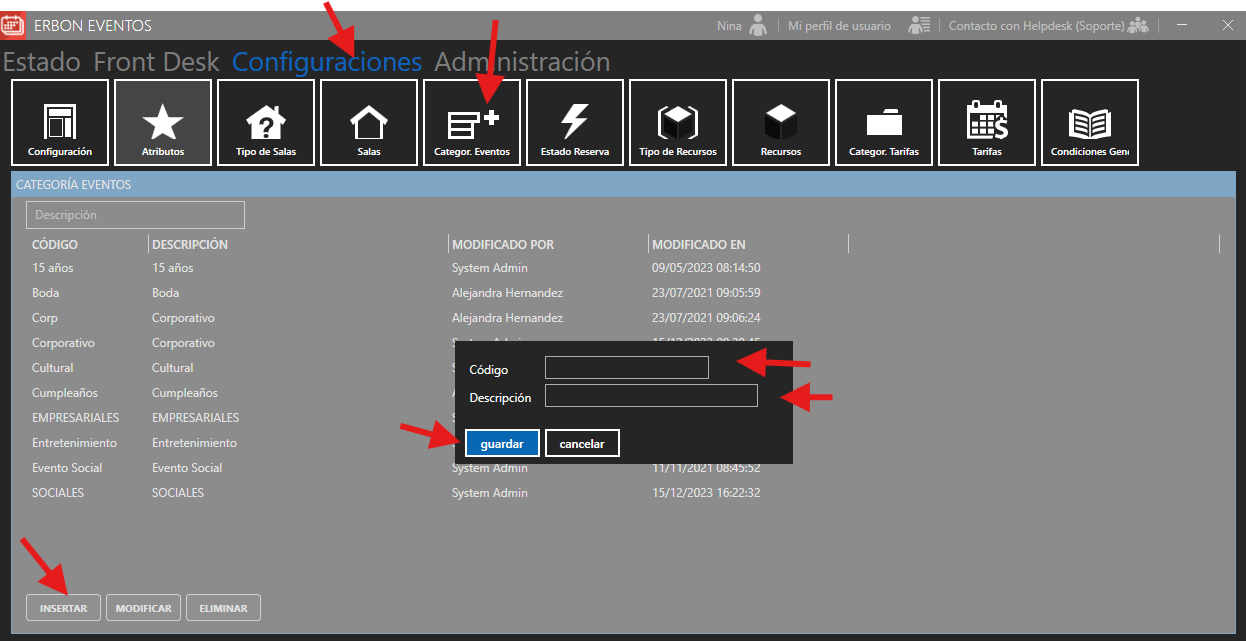Screen dimensions: 1246x641
Task: Select the Estado Reserva lightning icon
Action: 575,123
